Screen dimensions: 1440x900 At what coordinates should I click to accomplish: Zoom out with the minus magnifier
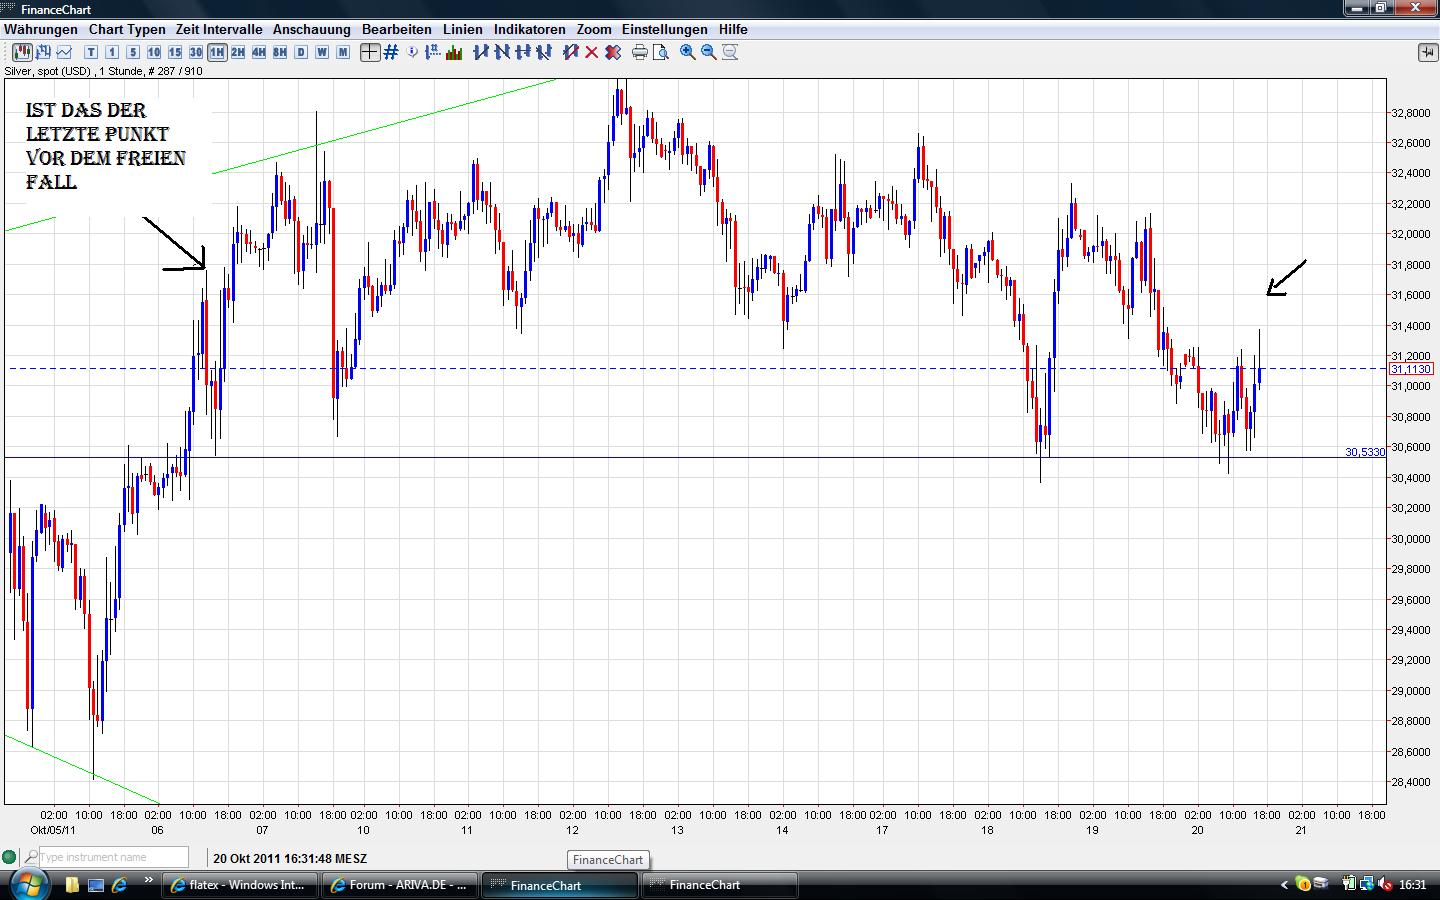[709, 52]
